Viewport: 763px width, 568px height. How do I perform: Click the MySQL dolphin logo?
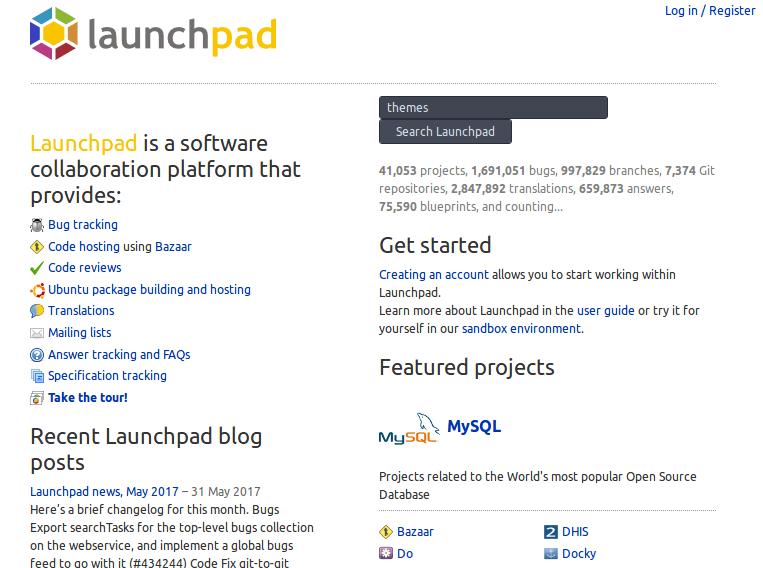(x=408, y=428)
